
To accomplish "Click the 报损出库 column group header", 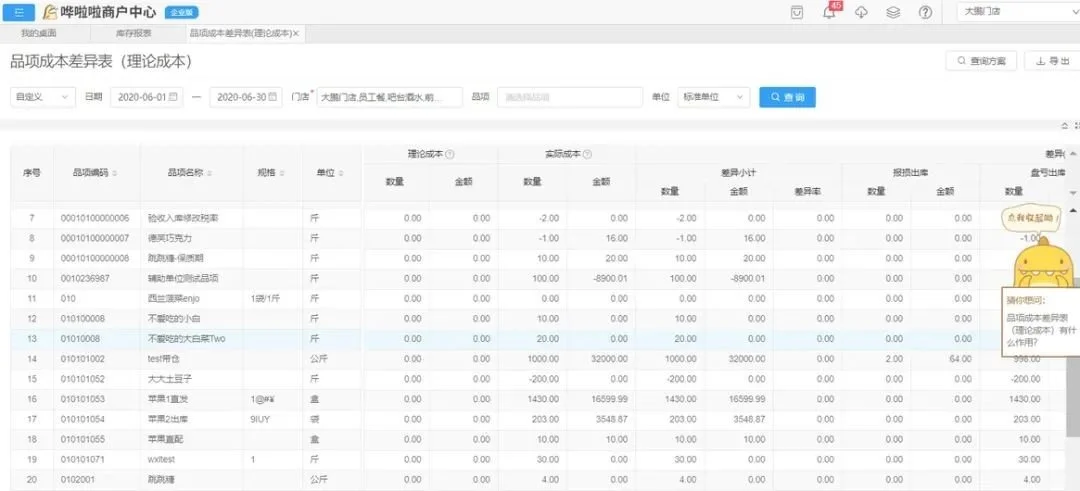I will click(x=911, y=173).
